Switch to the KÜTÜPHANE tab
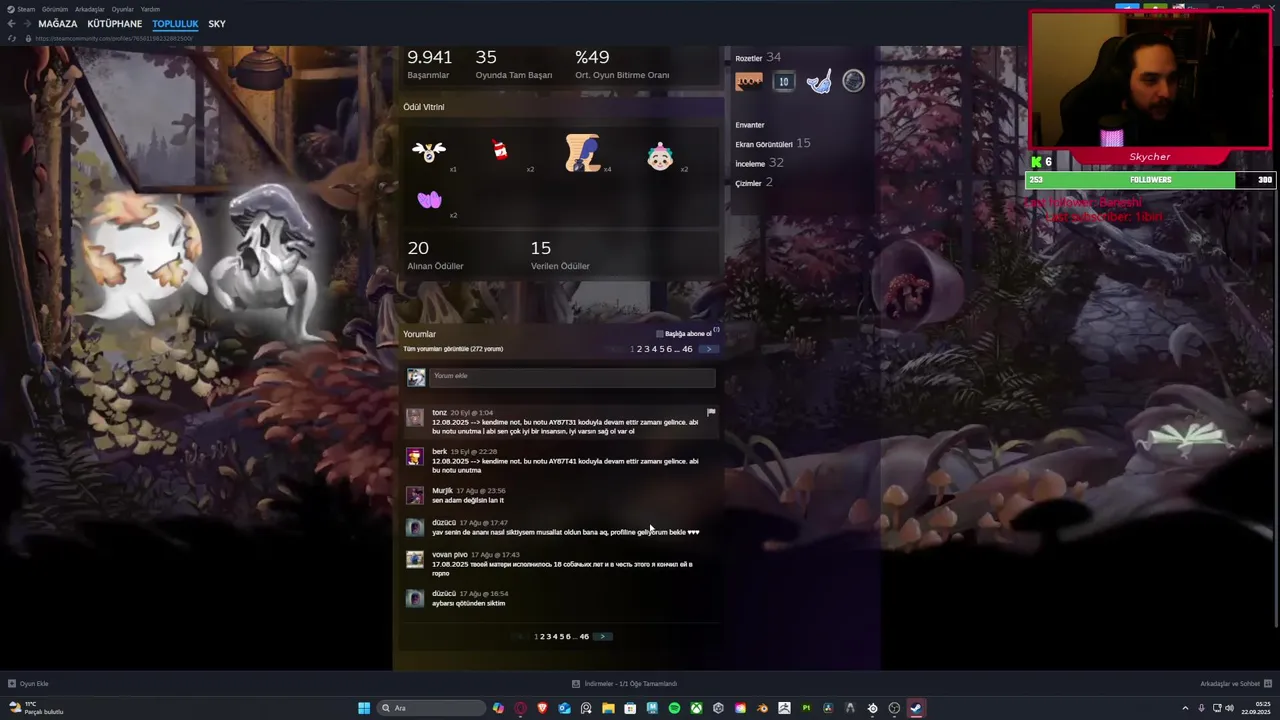The width and height of the screenshot is (1280, 720). [115, 24]
